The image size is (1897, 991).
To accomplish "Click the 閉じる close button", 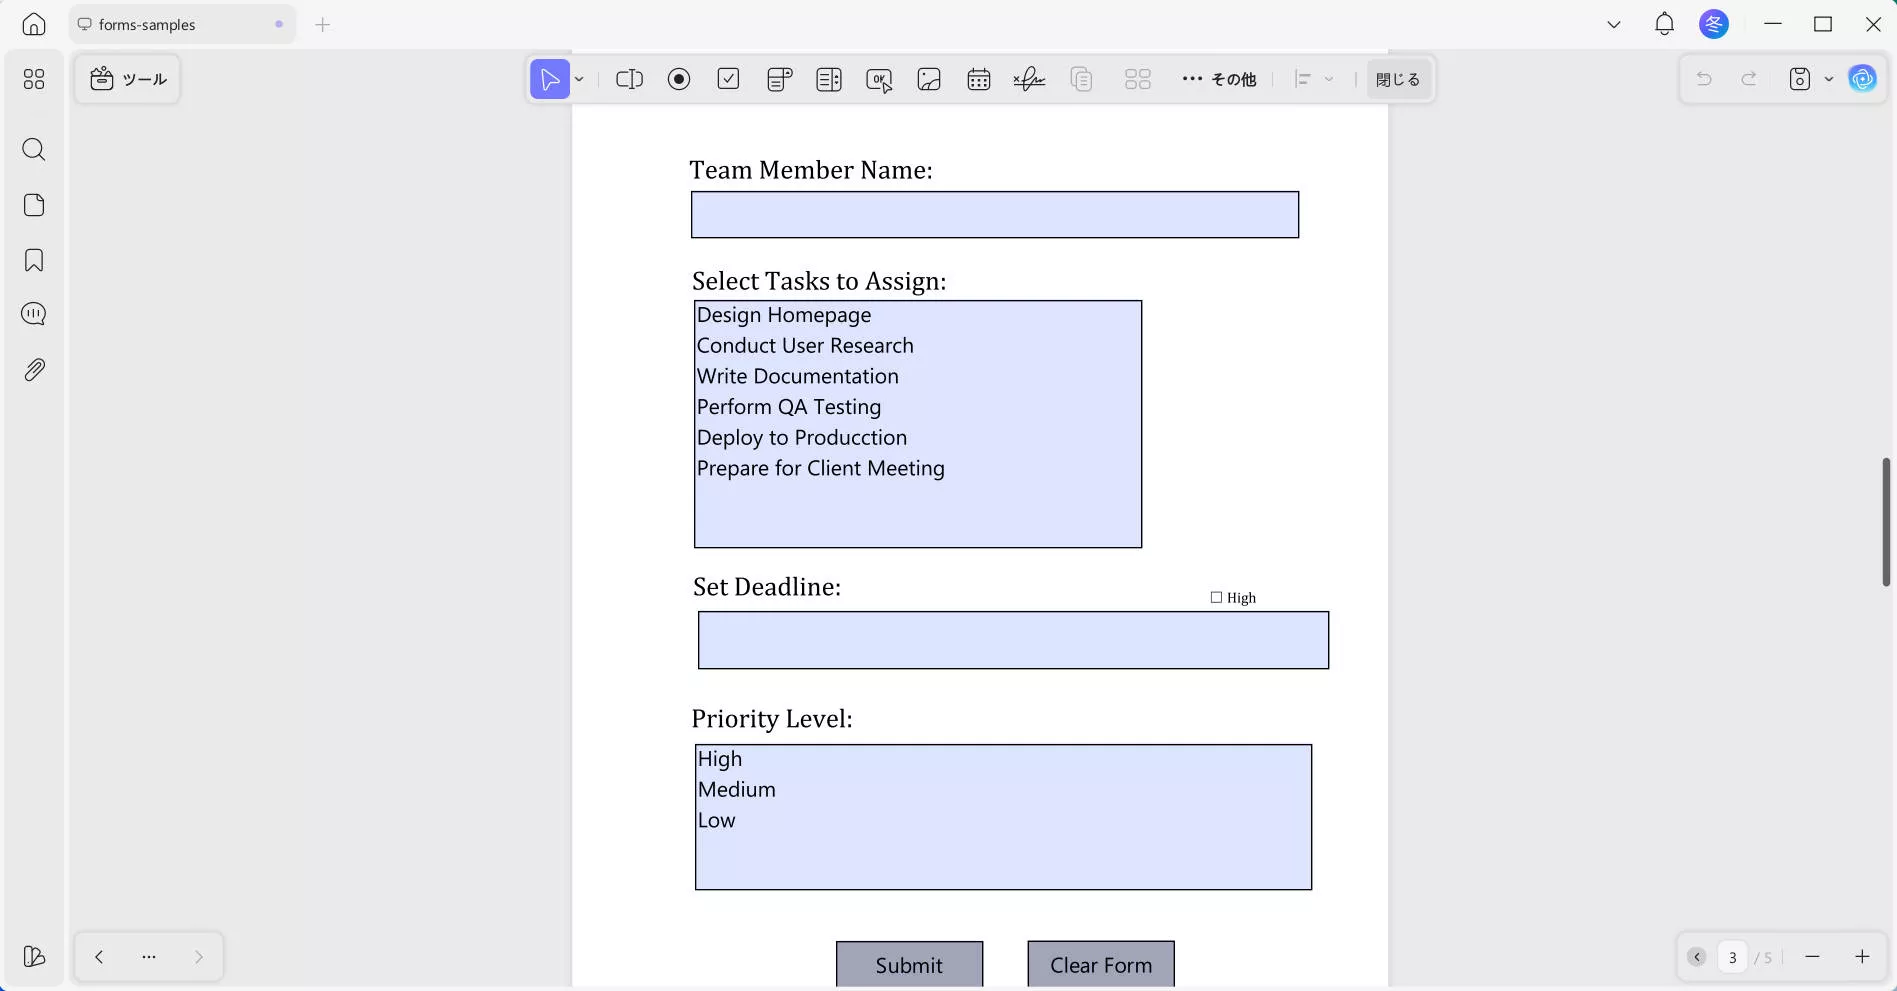I will 1398,79.
